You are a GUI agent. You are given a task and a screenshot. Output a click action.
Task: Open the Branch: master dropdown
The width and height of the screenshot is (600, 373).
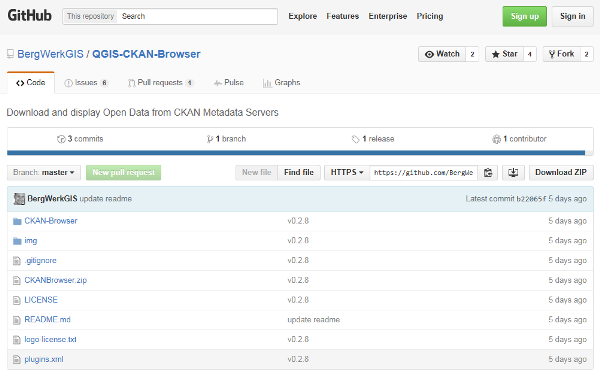point(44,173)
